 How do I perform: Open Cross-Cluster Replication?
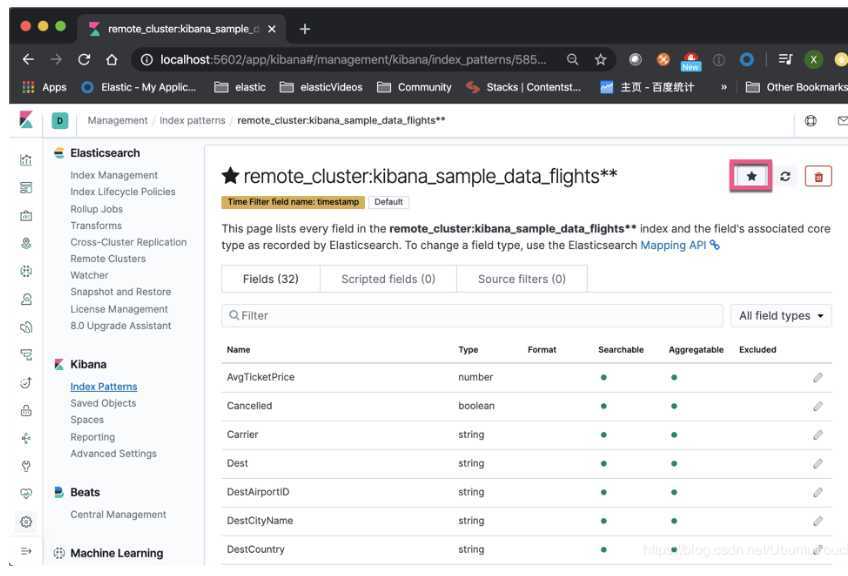128,242
